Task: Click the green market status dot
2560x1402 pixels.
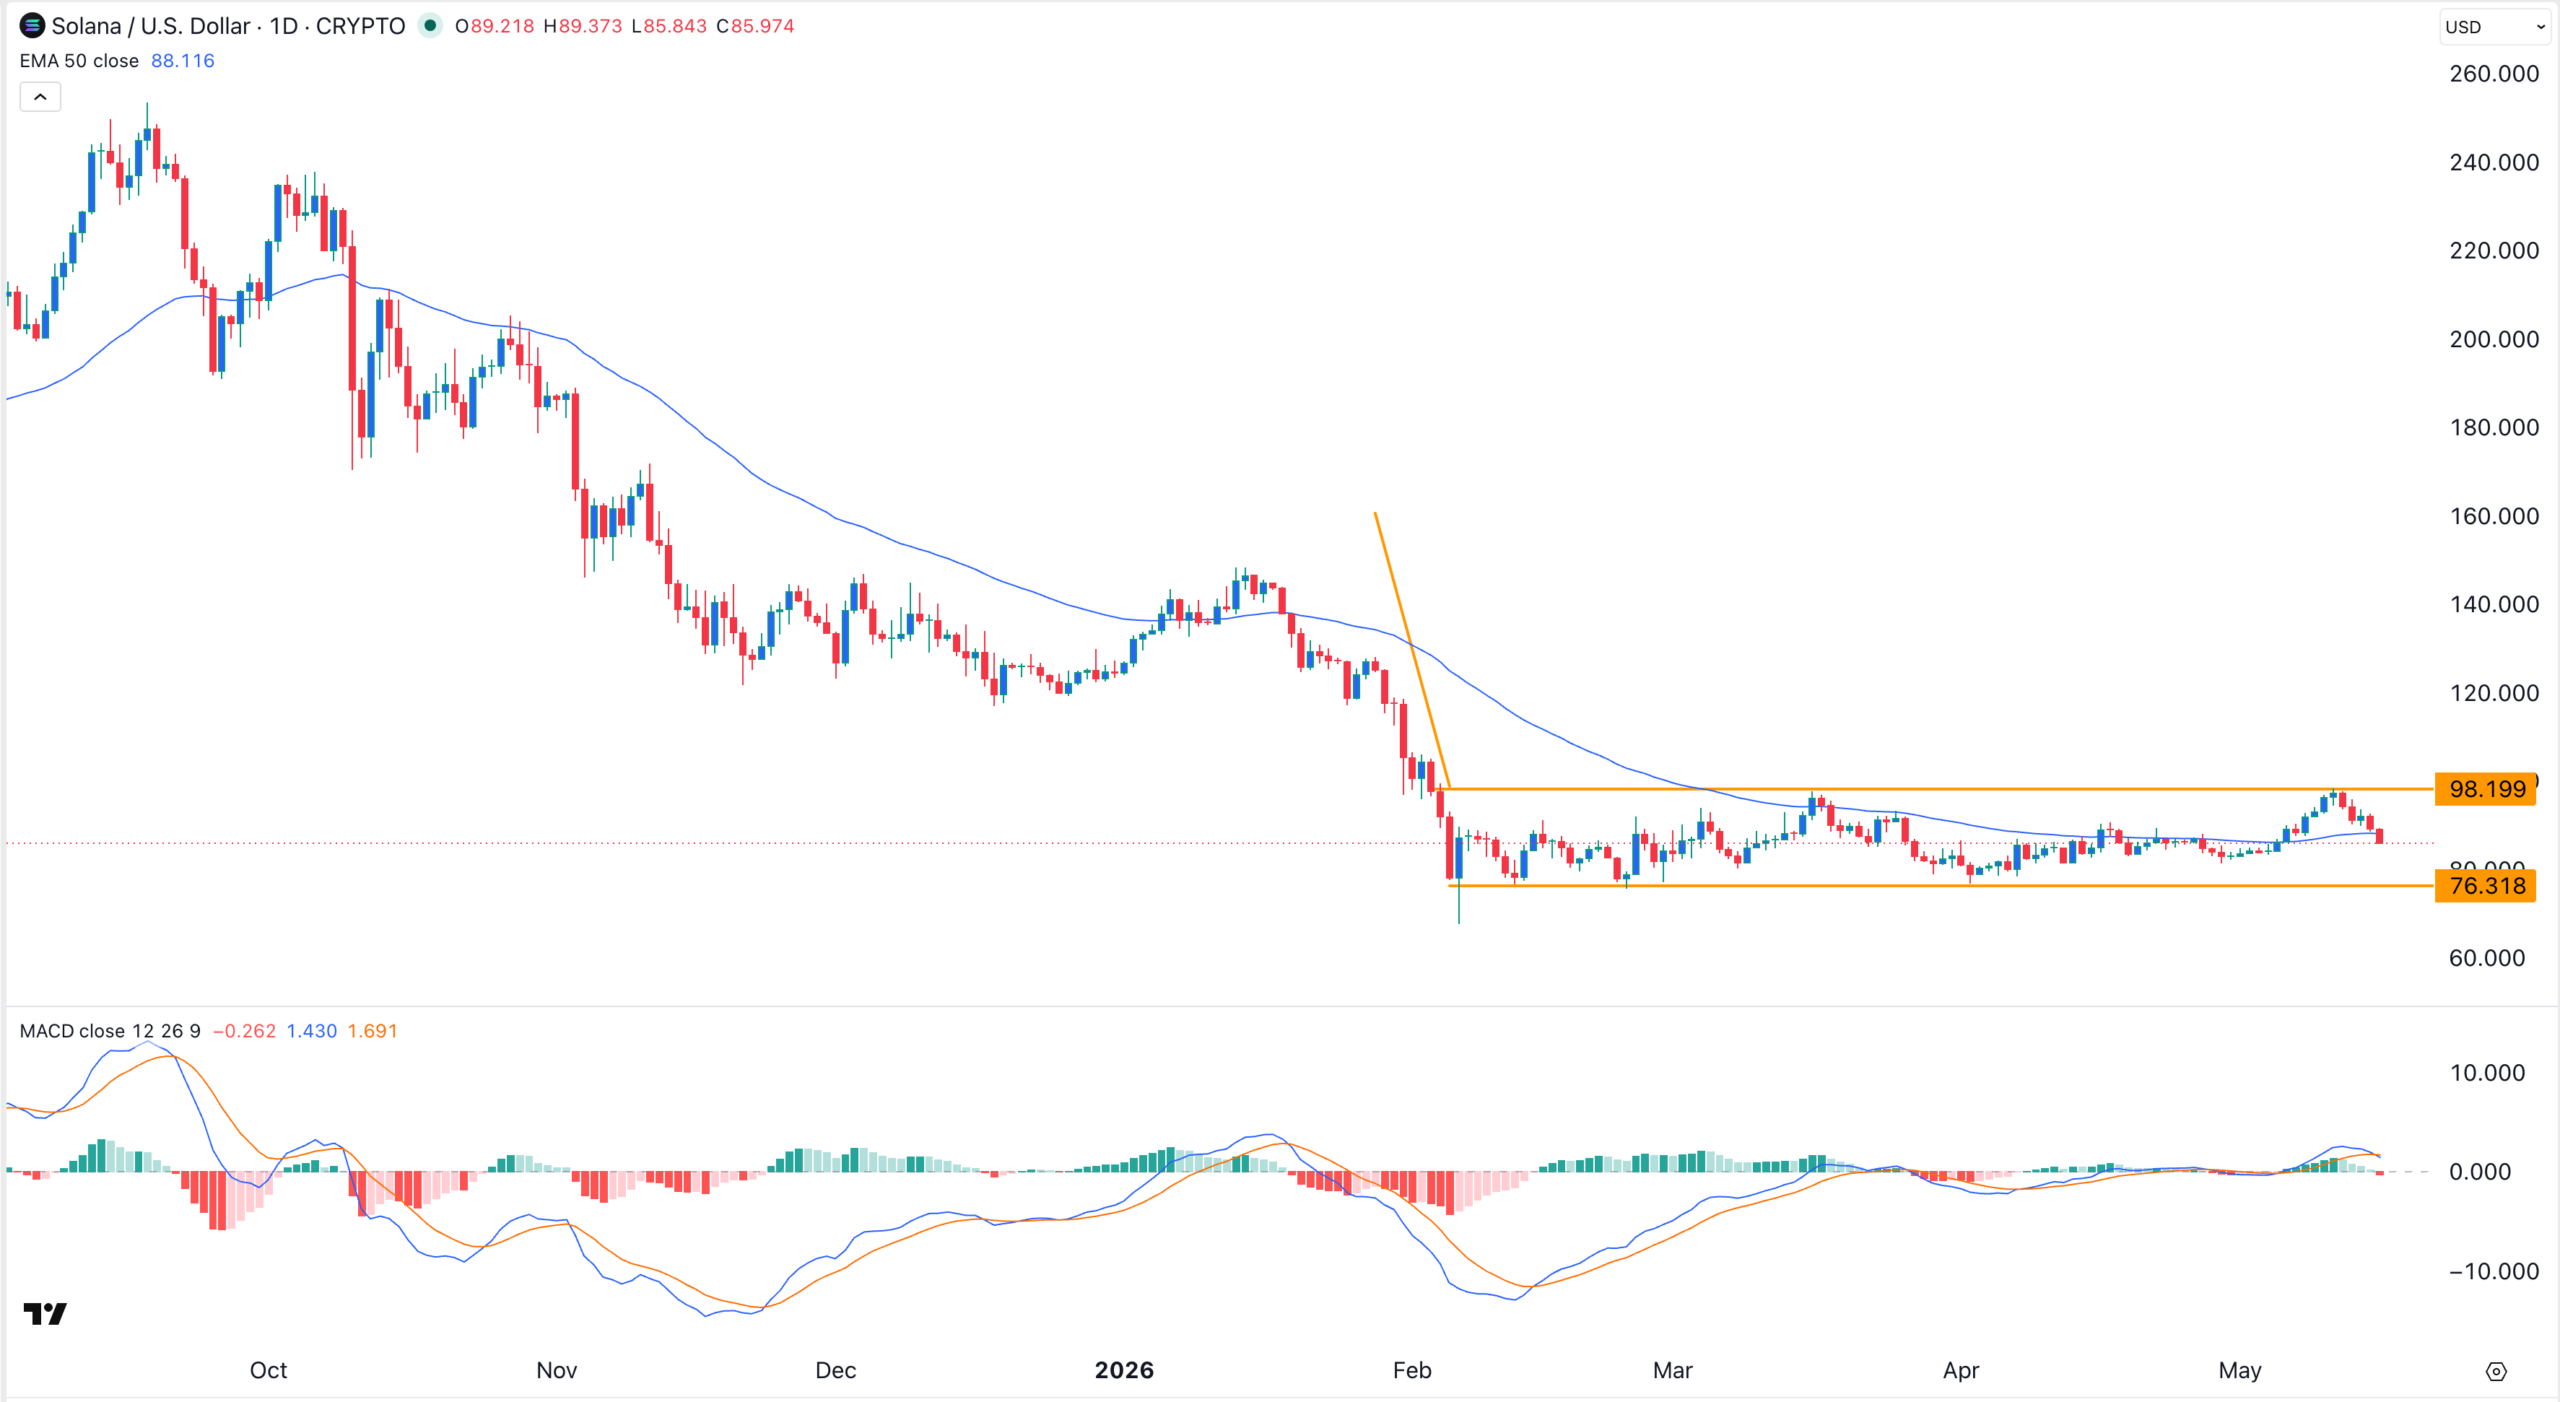Action: tap(430, 26)
